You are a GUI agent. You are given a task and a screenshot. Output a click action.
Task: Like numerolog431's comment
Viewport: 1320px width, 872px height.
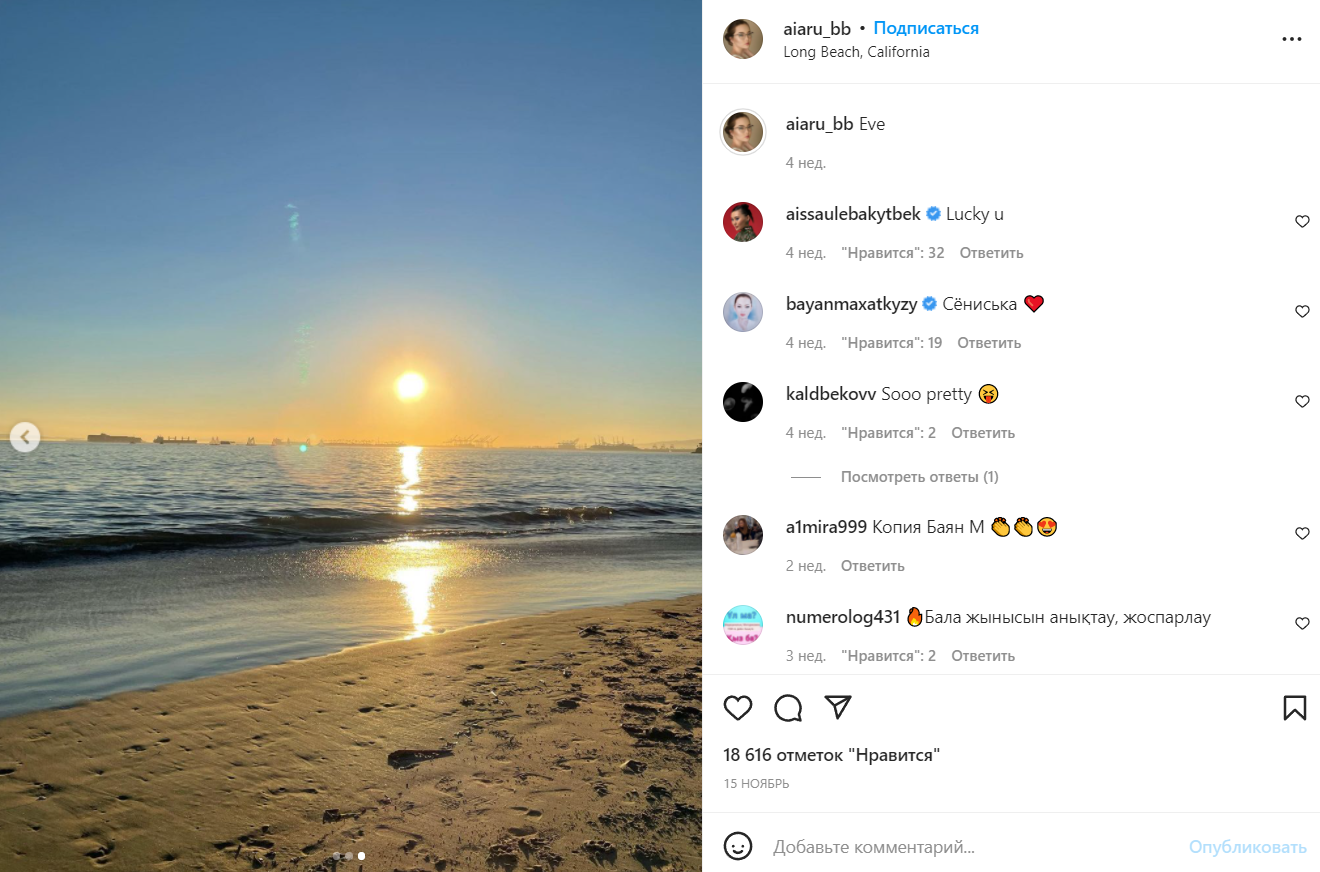[1302, 624]
